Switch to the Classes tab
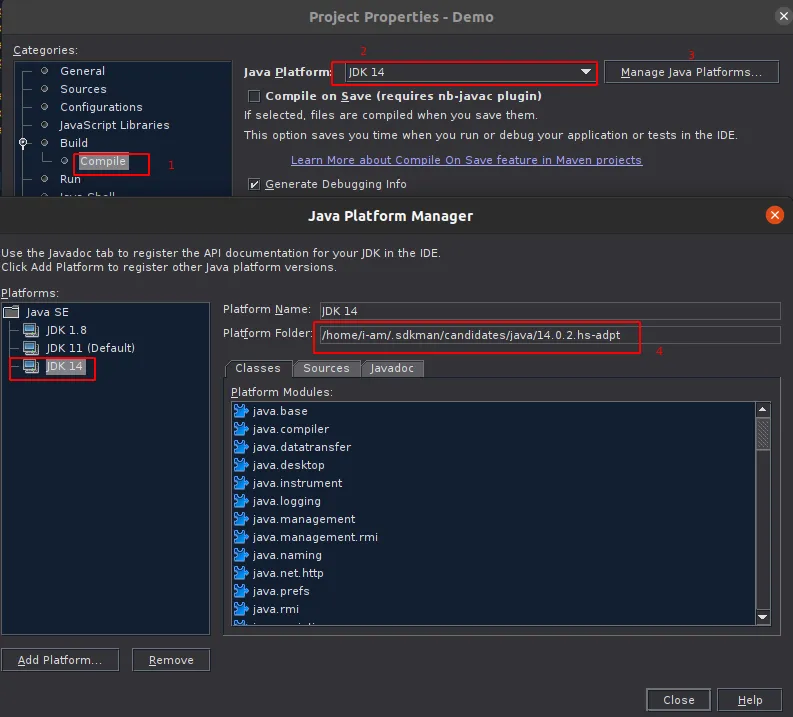Screen dimensions: 793x717 (x=258, y=368)
